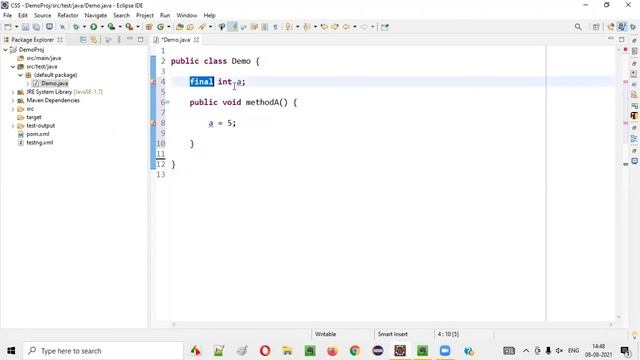This screenshot has height=360, width=640.
Task: Click the Smart Insert status field
Action: pyautogui.click(x=393, y=334)
